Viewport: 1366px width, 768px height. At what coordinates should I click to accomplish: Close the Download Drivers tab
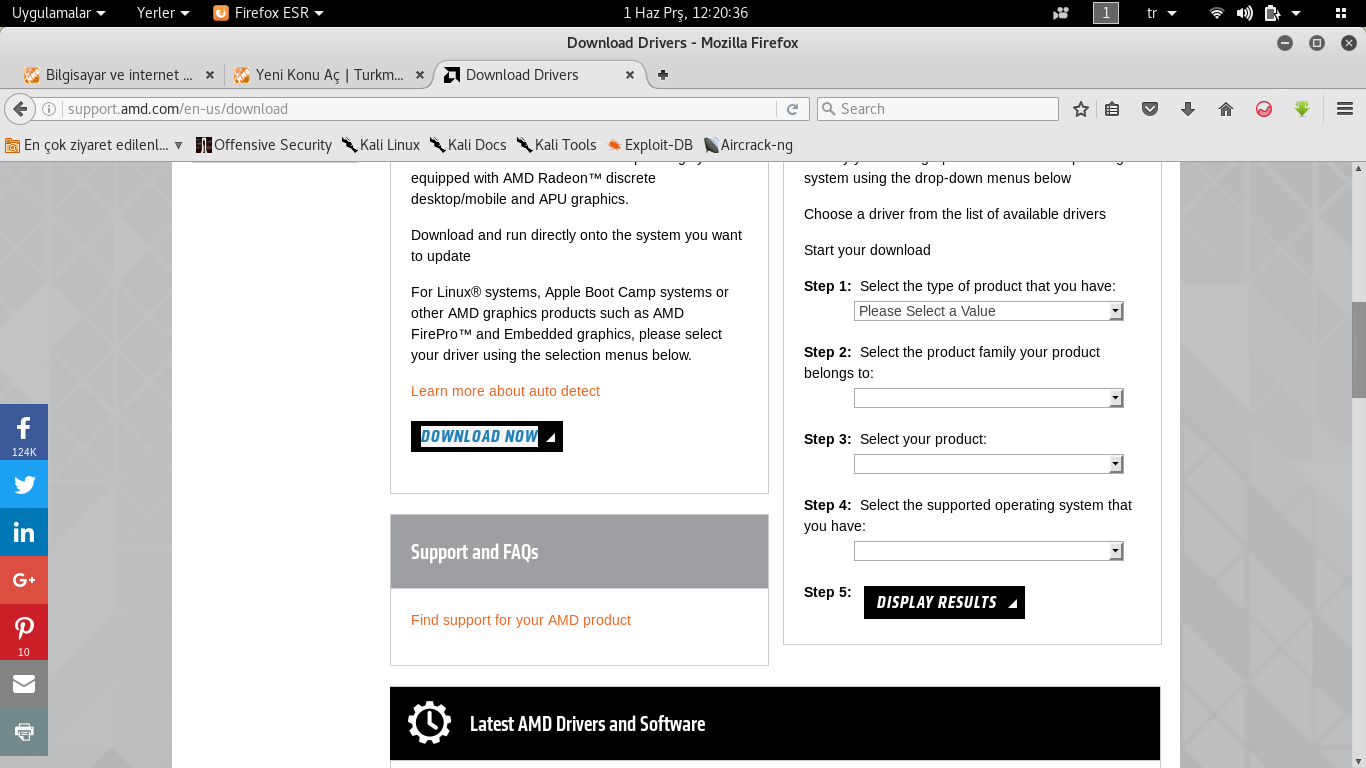(x=630, y=75)
